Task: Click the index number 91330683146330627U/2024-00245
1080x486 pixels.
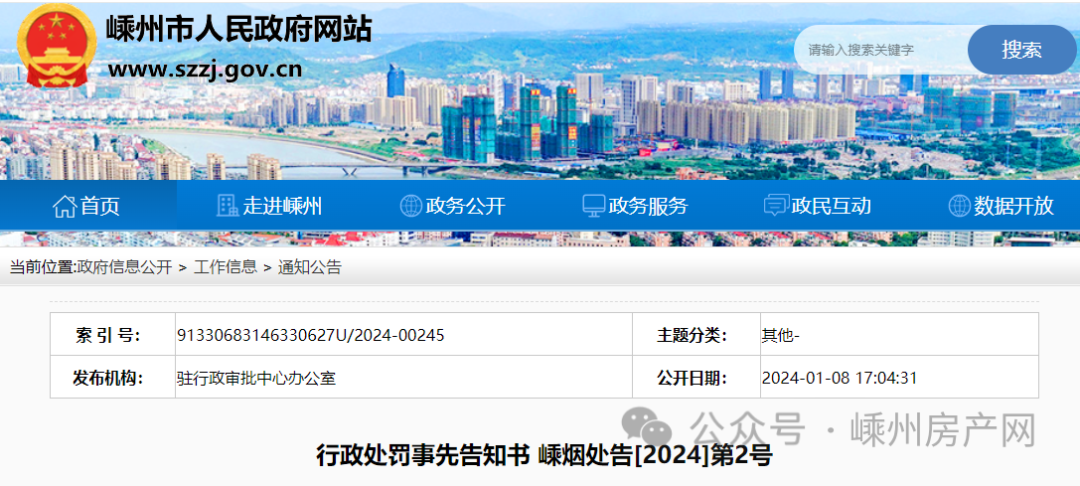Action: (311, 335)
